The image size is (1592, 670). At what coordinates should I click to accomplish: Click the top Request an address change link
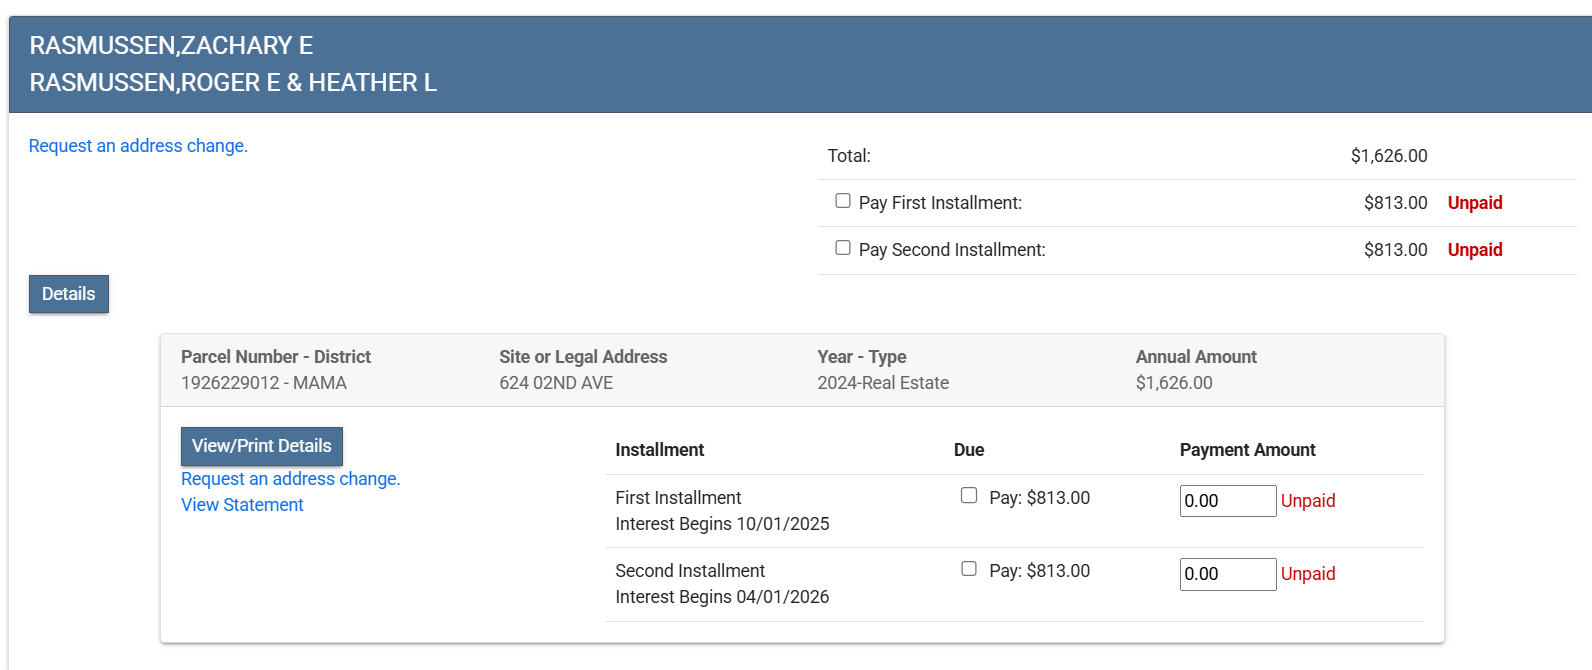(138, 146)
